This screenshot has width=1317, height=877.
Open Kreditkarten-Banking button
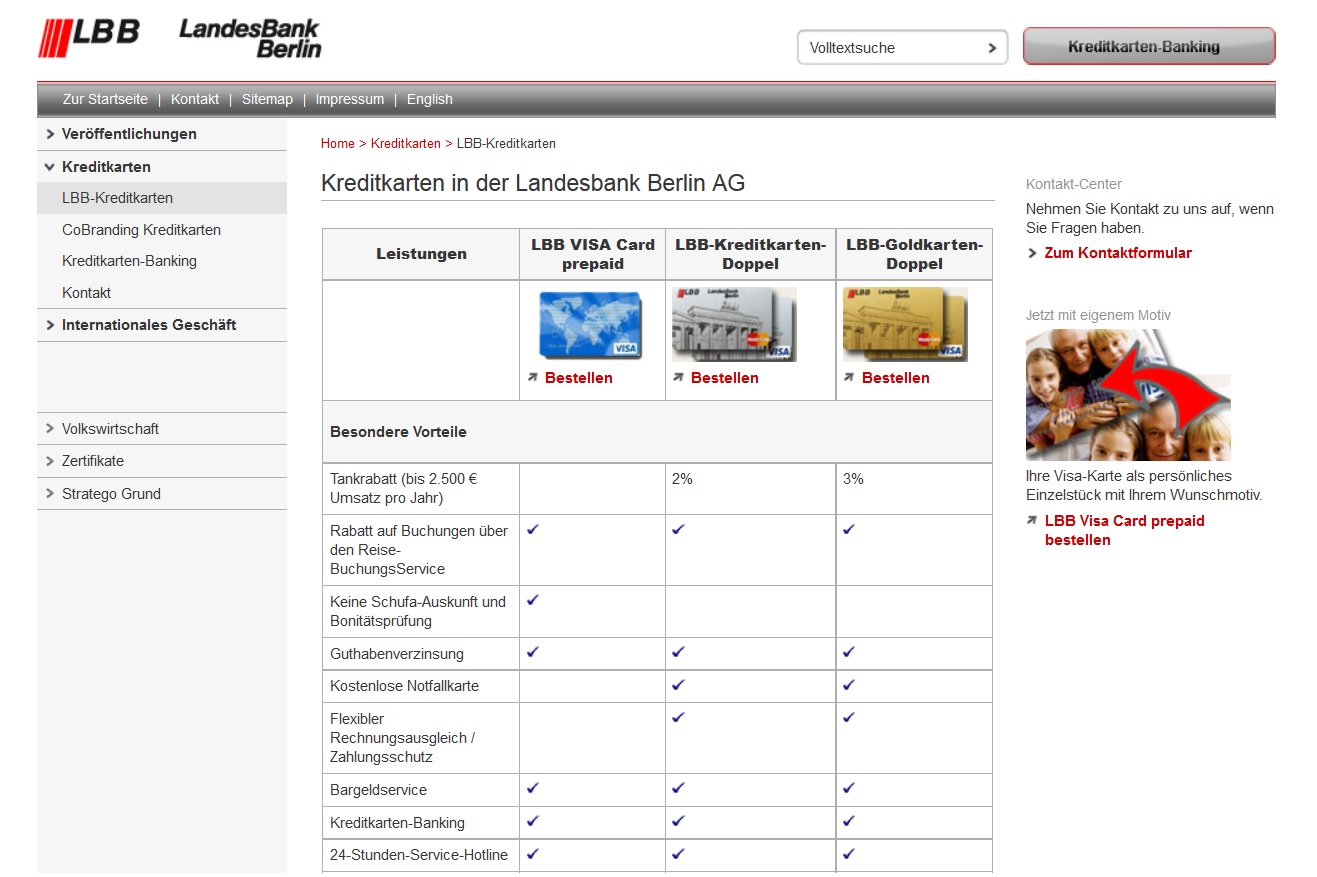point(1149,46)
